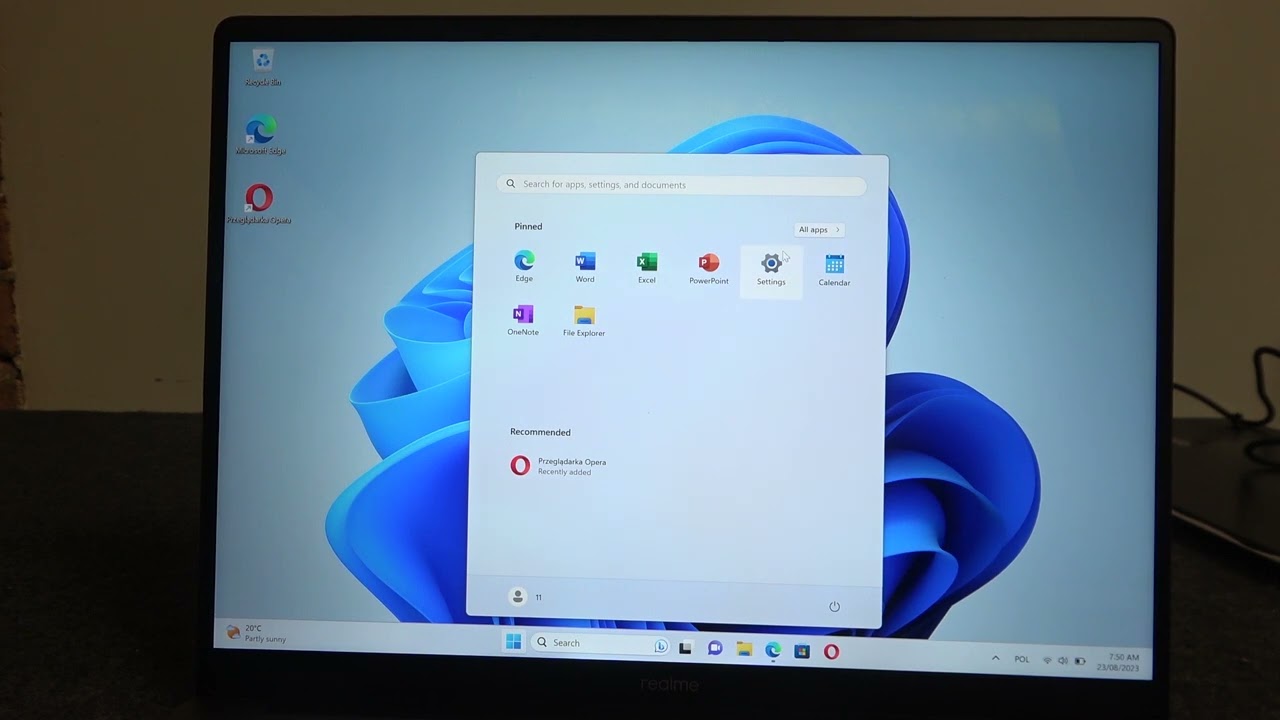Click the Recommended section heading
Viewport: 1280px width, 720px height.
tap(540, 432)
